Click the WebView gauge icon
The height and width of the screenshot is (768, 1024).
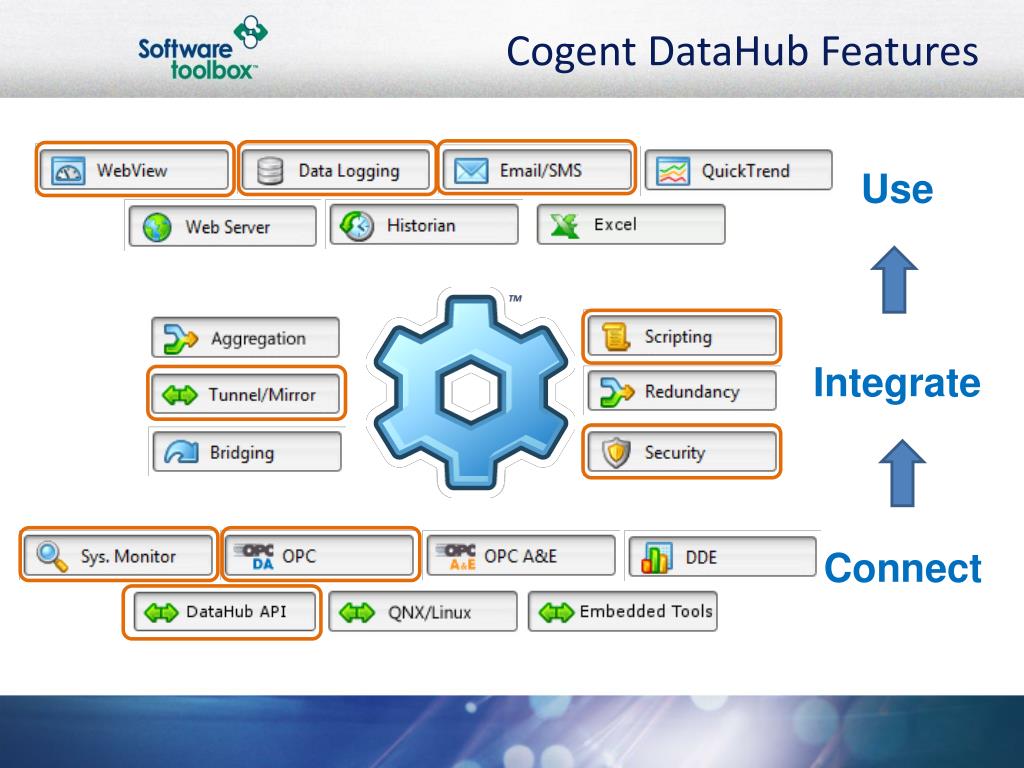(68, 171)
